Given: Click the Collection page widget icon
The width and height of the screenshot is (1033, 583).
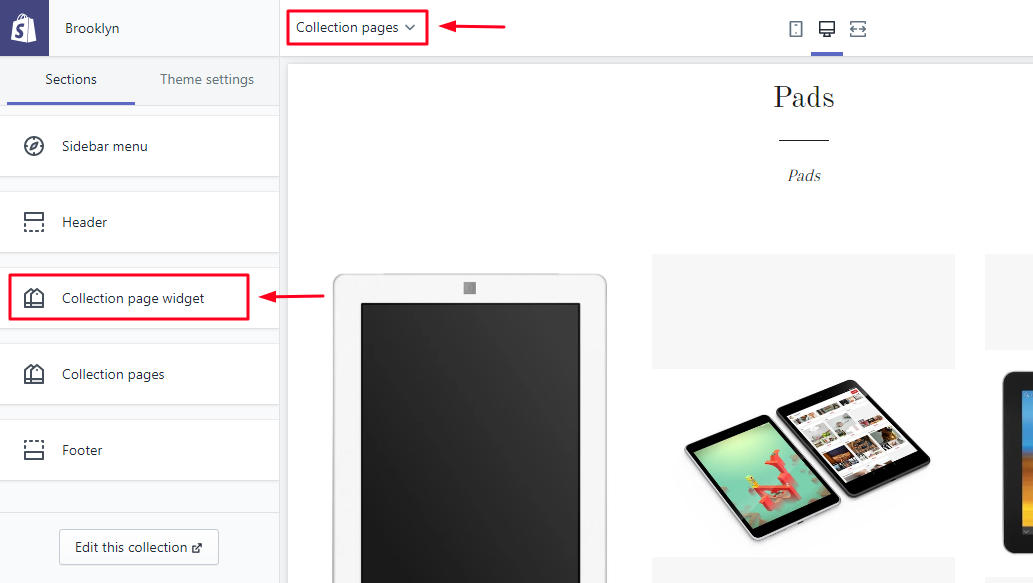Looking at the screenshot, I should point(34,298).
